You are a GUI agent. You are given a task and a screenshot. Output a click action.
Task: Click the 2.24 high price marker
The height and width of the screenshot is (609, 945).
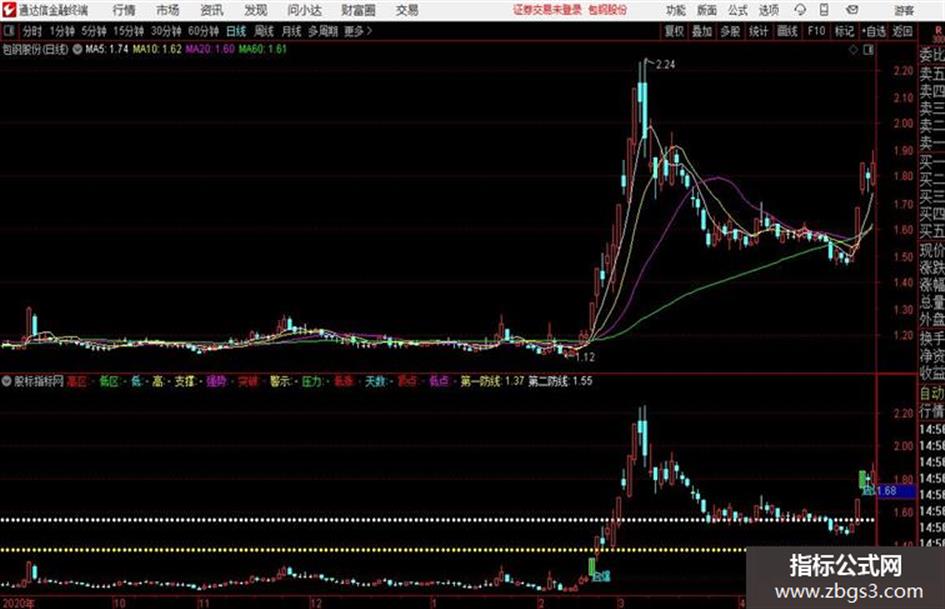tap(665, 65)
